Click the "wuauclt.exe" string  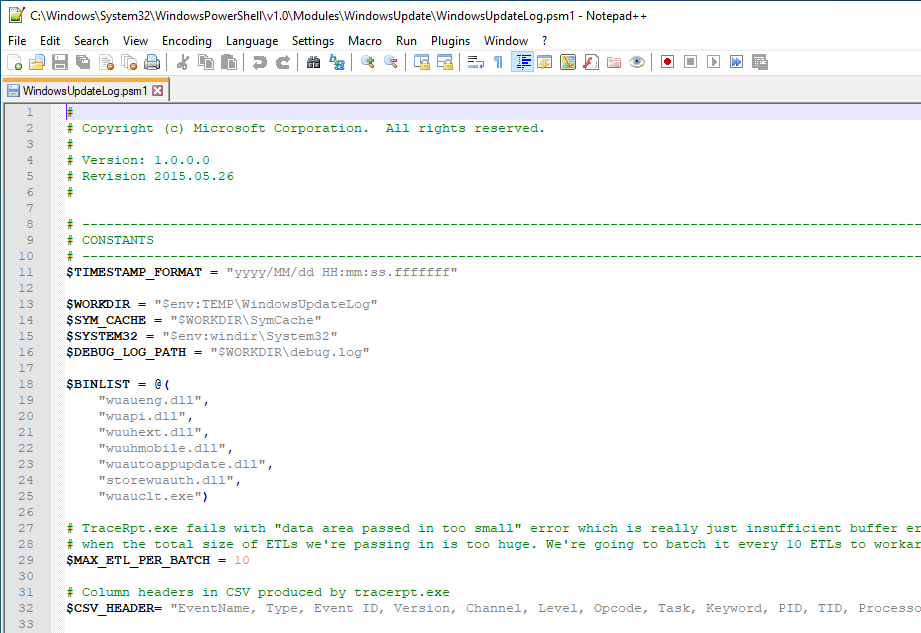click(x=150, y=496)
